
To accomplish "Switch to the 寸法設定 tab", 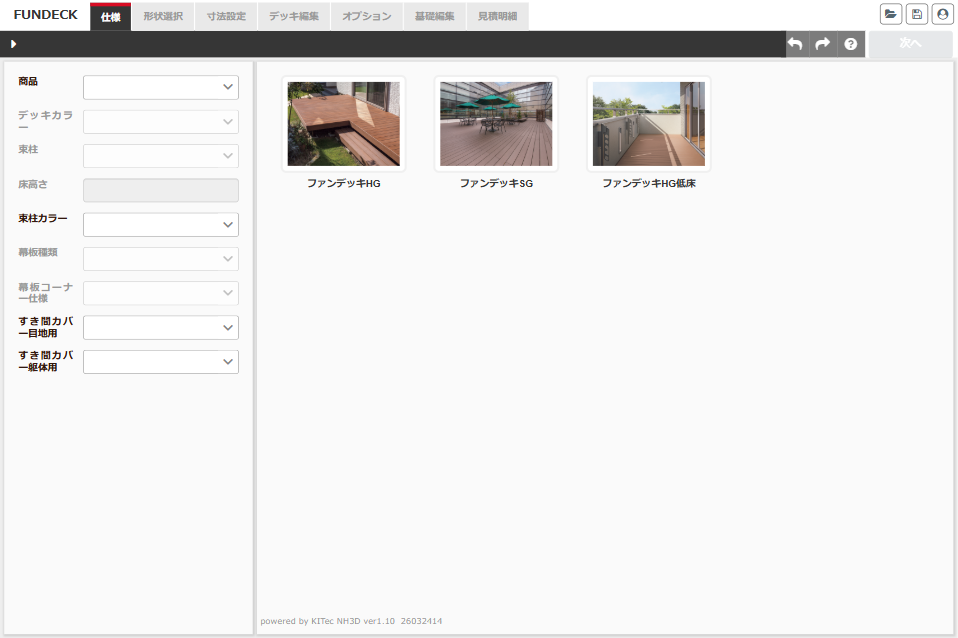I will tap(226, 16).
